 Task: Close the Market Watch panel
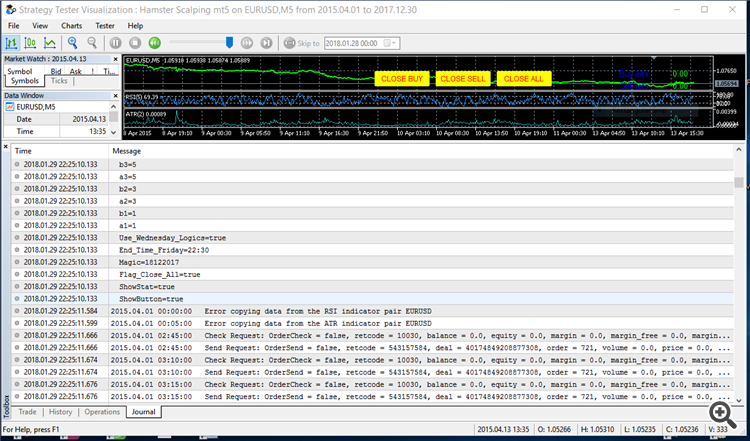pyautogui.click(x=116, y=60)
